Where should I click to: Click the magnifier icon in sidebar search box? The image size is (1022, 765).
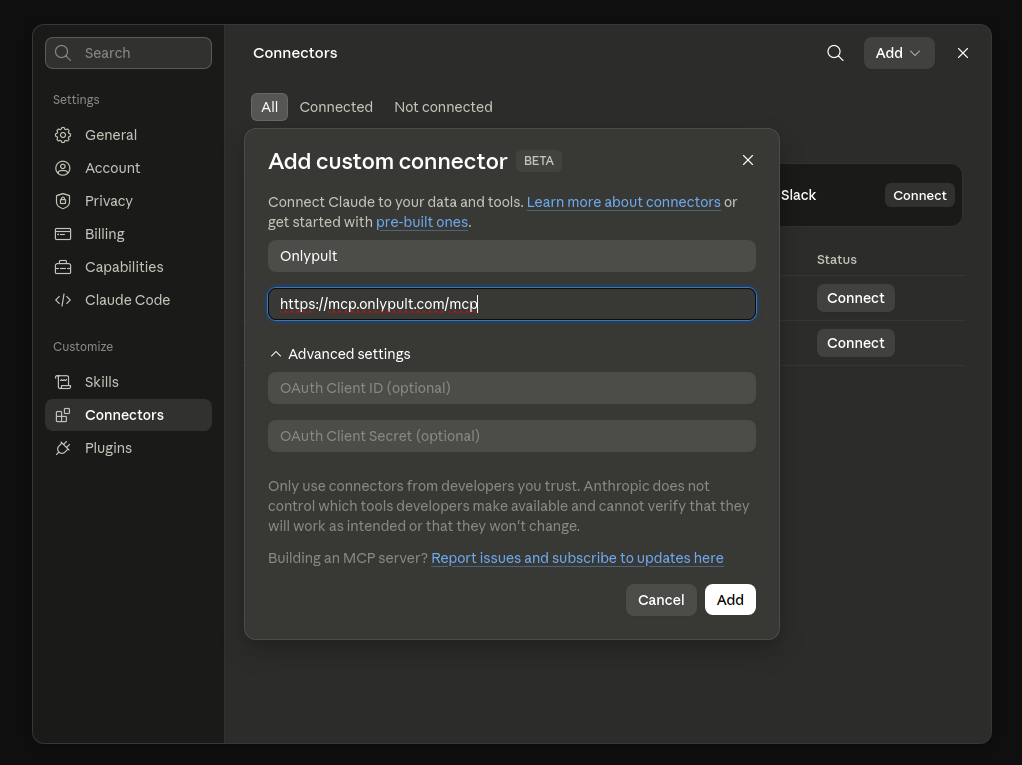tap(63, 53)
